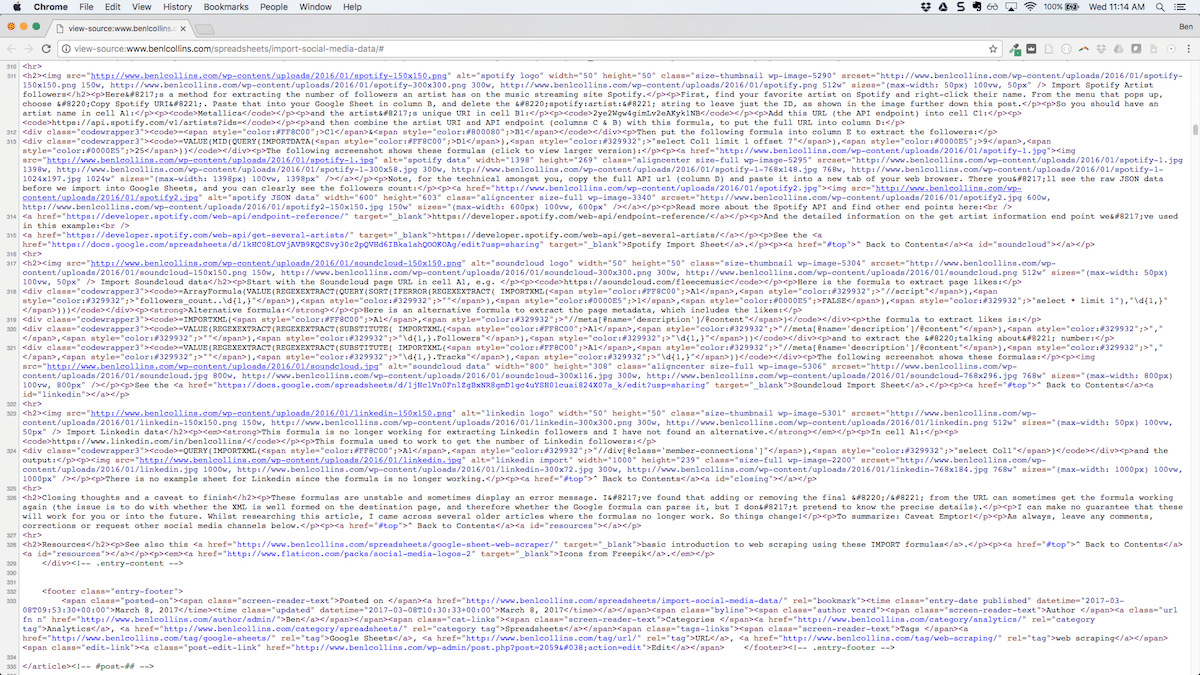Open the benlcollins.com/tag/url/ link
Viewport: 1200px width, 675px height.
(x=556, y=638)
